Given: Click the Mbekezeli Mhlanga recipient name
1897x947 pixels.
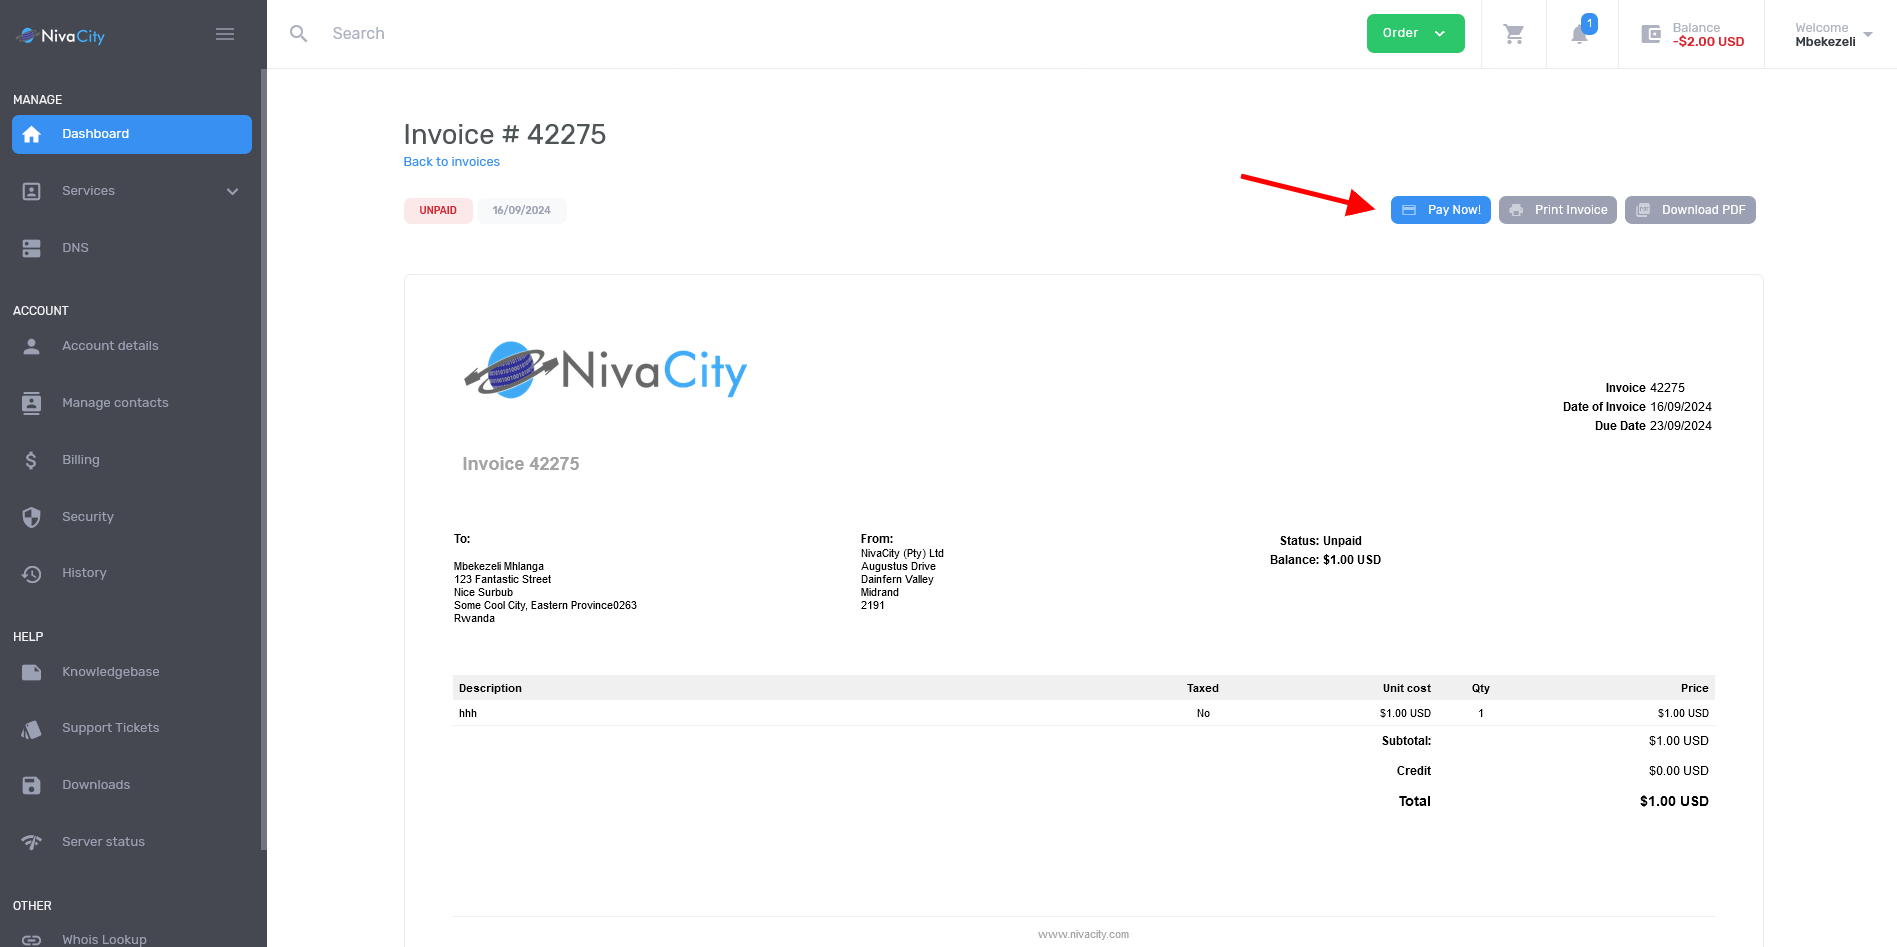Looking at the screenshot, I should pos(499,567).
